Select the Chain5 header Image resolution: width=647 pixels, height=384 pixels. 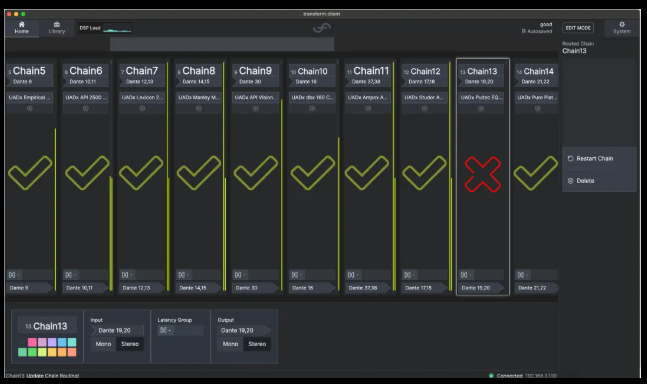(x=29, y=75)
